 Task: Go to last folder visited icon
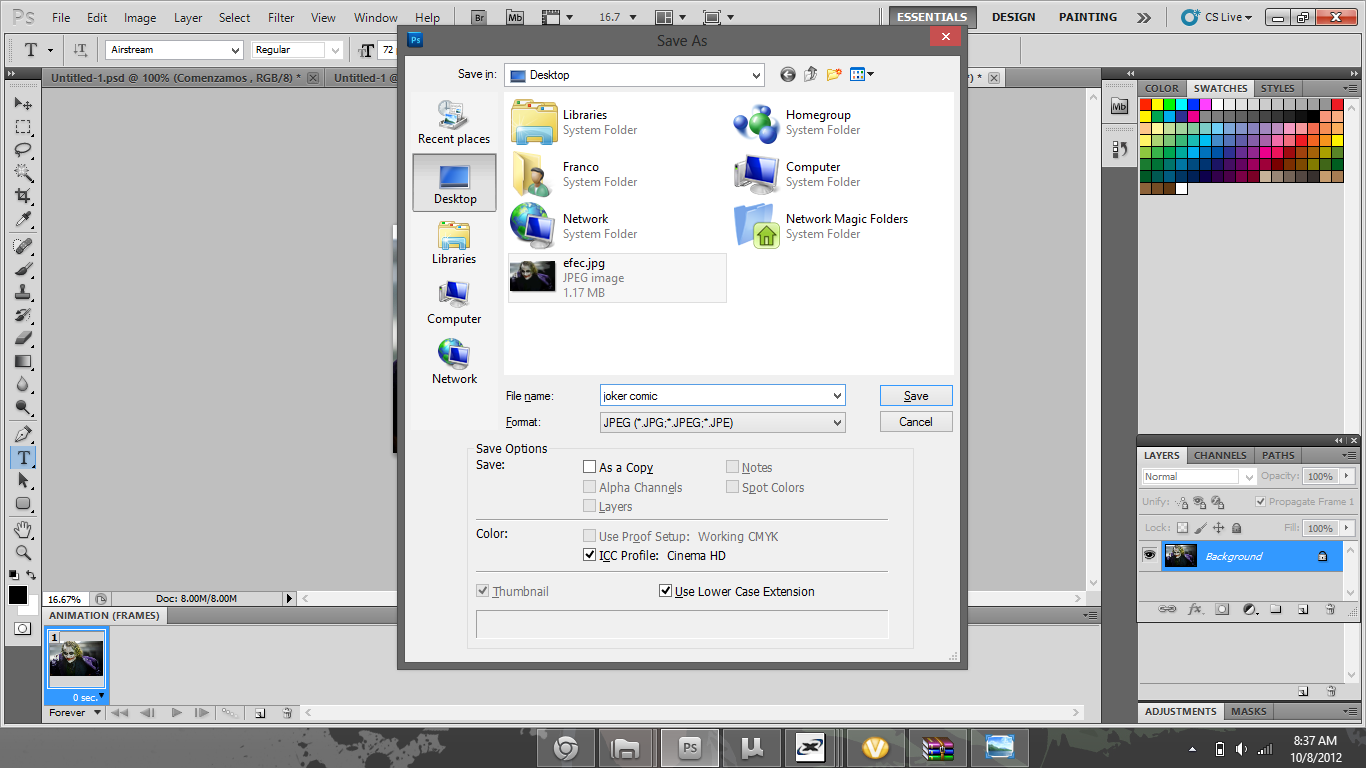[x=788, y=74]
